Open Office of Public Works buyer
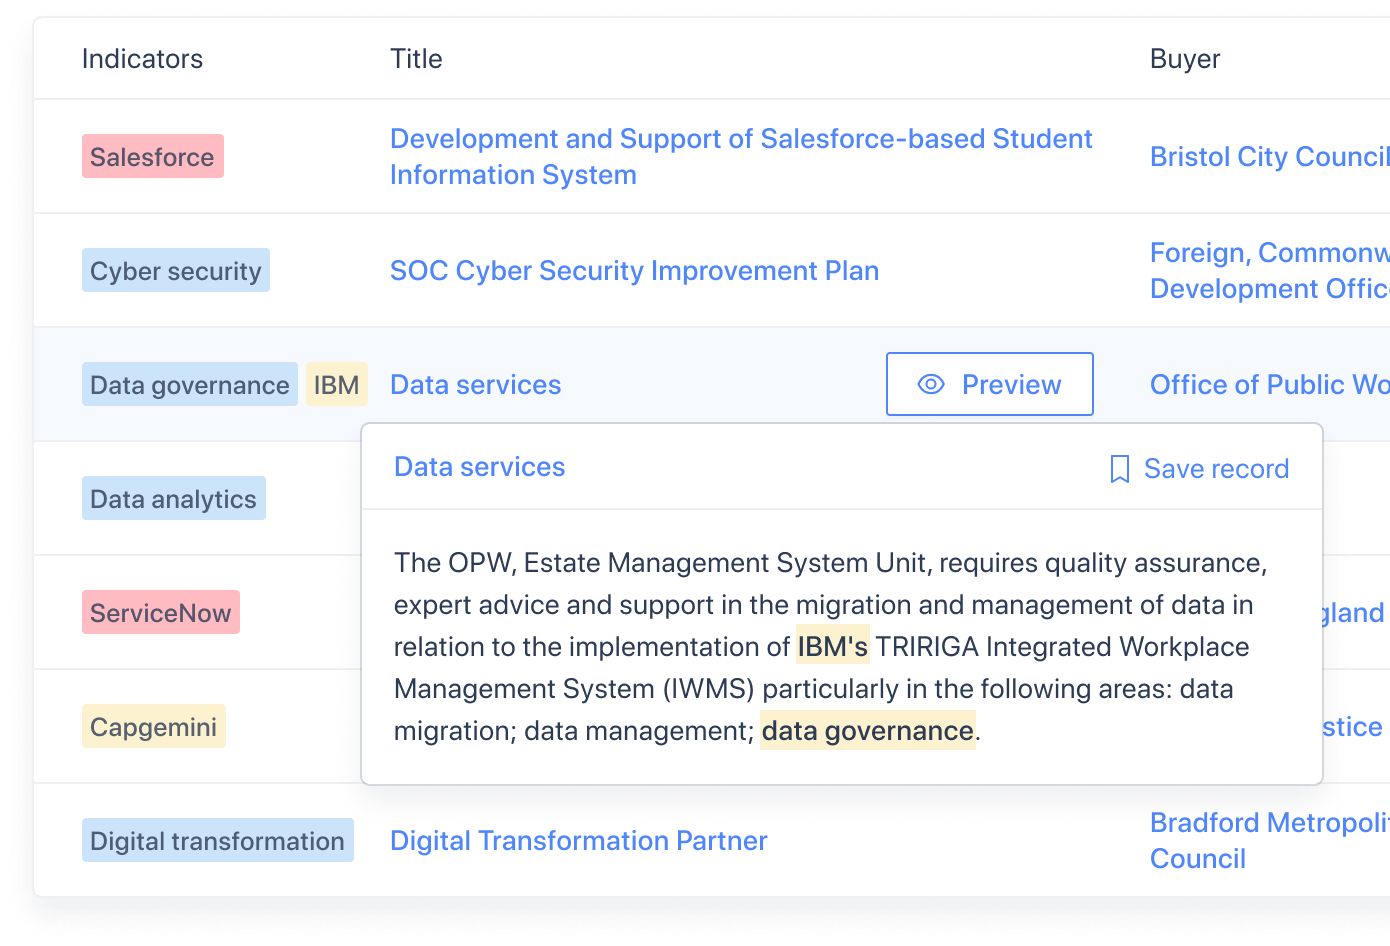This screenshot has width=1390, height=946. coord(1269,384)
